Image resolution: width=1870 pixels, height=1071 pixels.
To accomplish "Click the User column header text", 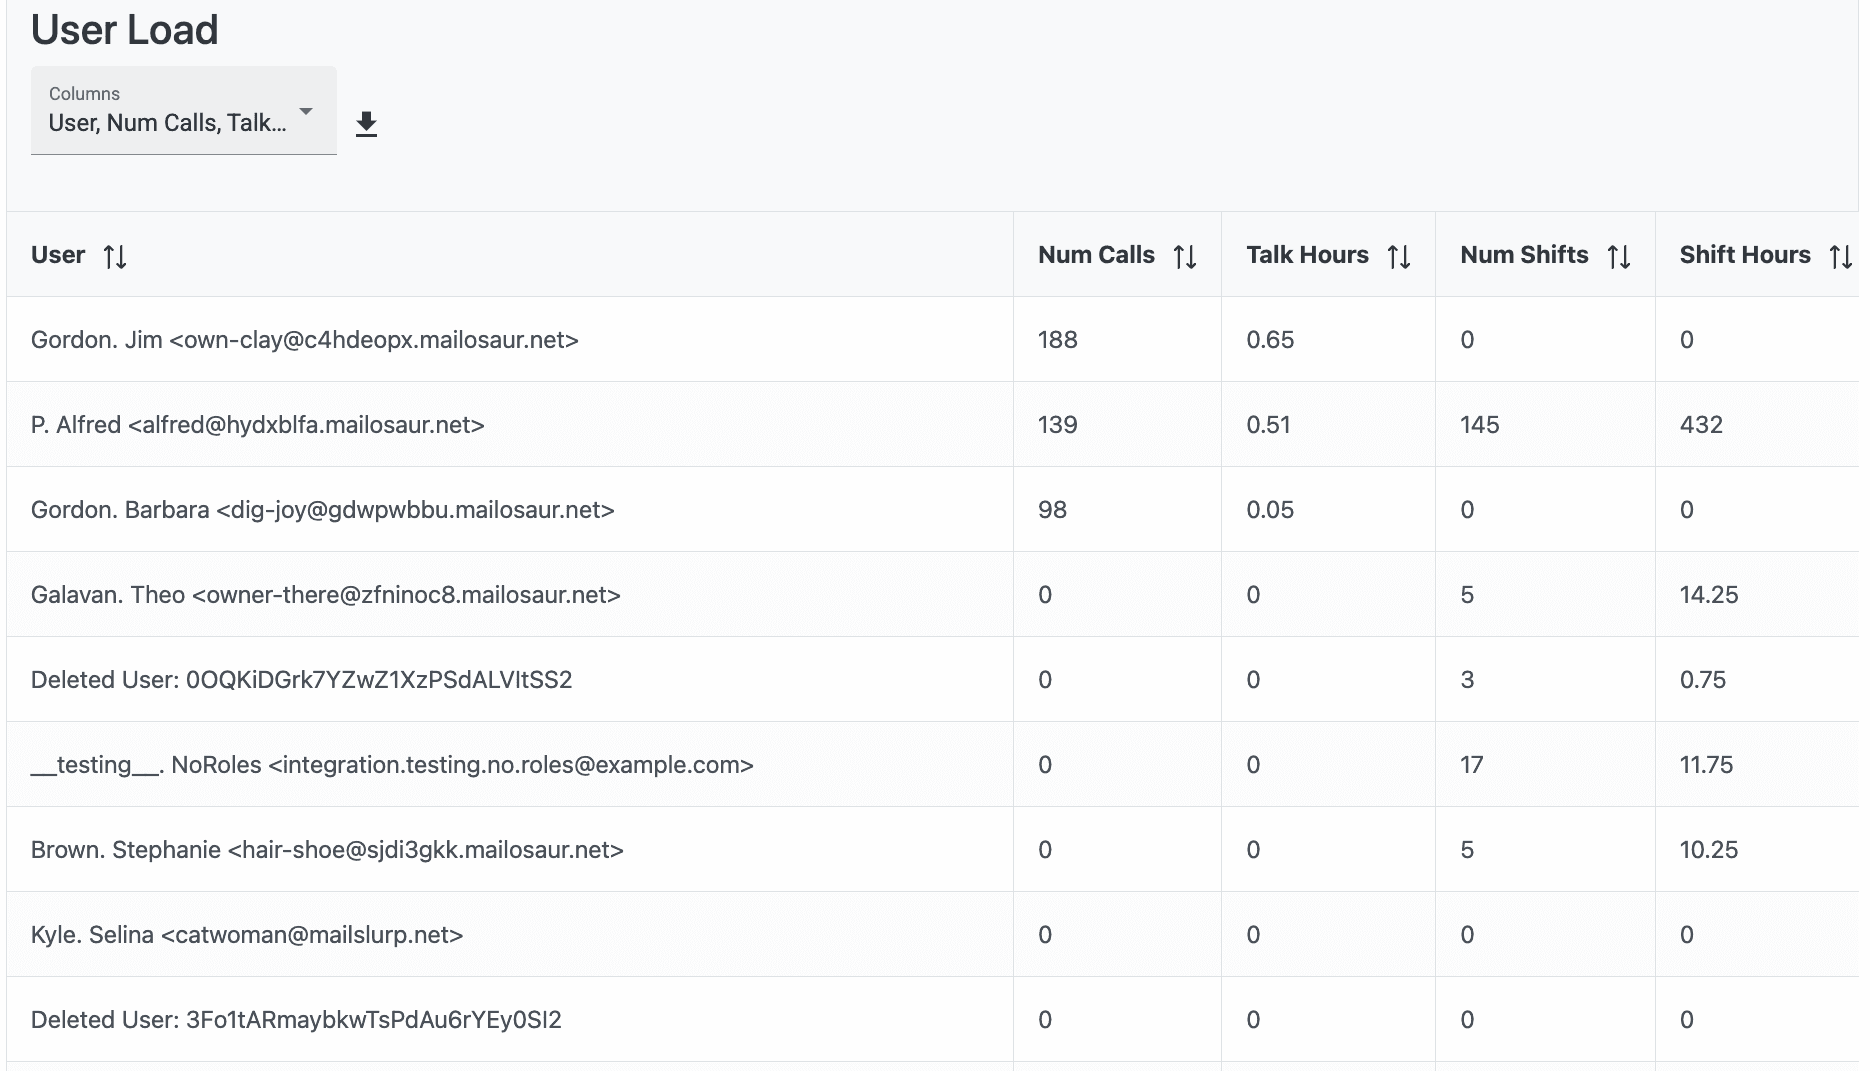I will click(x=58, y=255).
